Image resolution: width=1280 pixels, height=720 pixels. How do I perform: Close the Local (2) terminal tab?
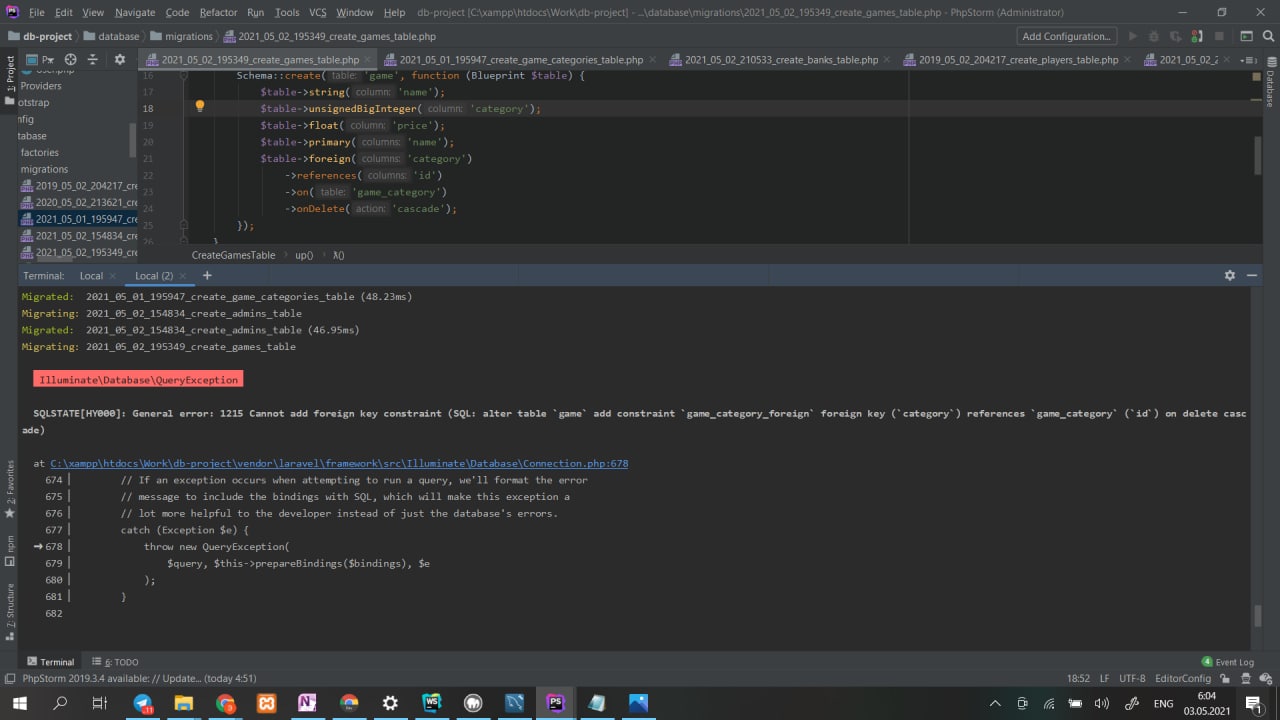pyautogui.click(x=184, y=276)
